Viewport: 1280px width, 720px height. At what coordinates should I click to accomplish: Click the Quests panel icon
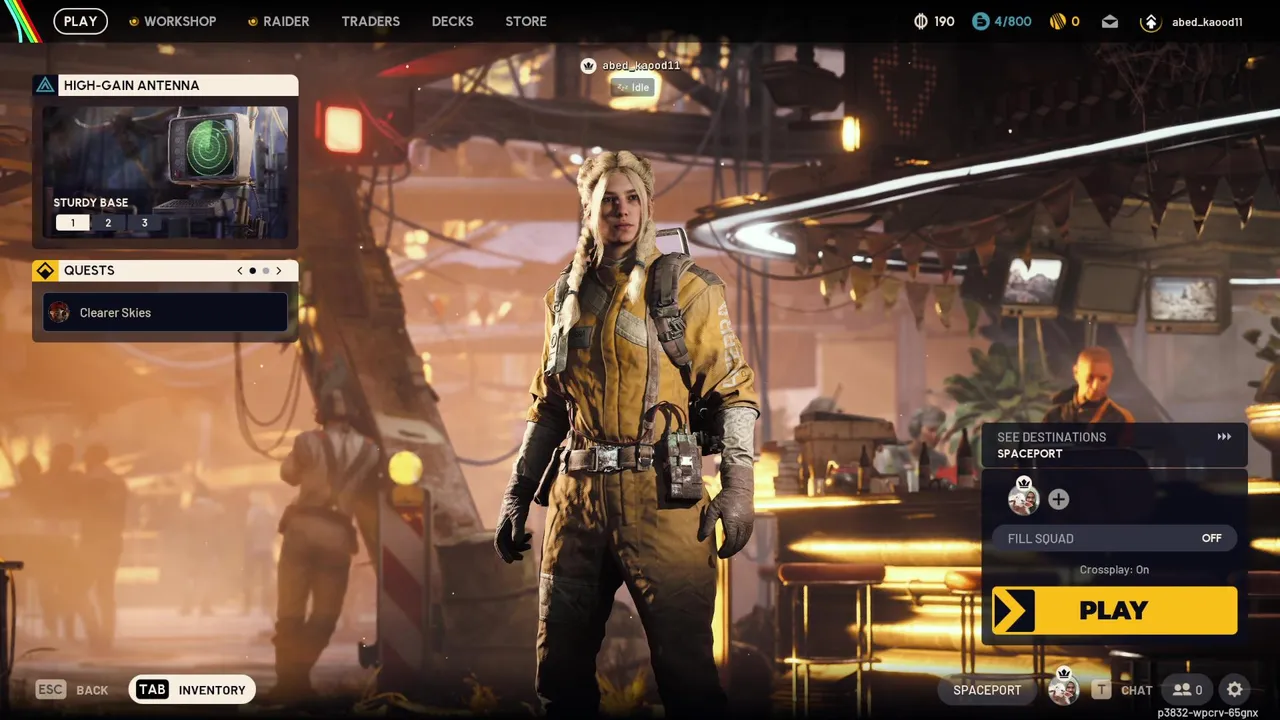pyautogui.click(x=45, y=270)
